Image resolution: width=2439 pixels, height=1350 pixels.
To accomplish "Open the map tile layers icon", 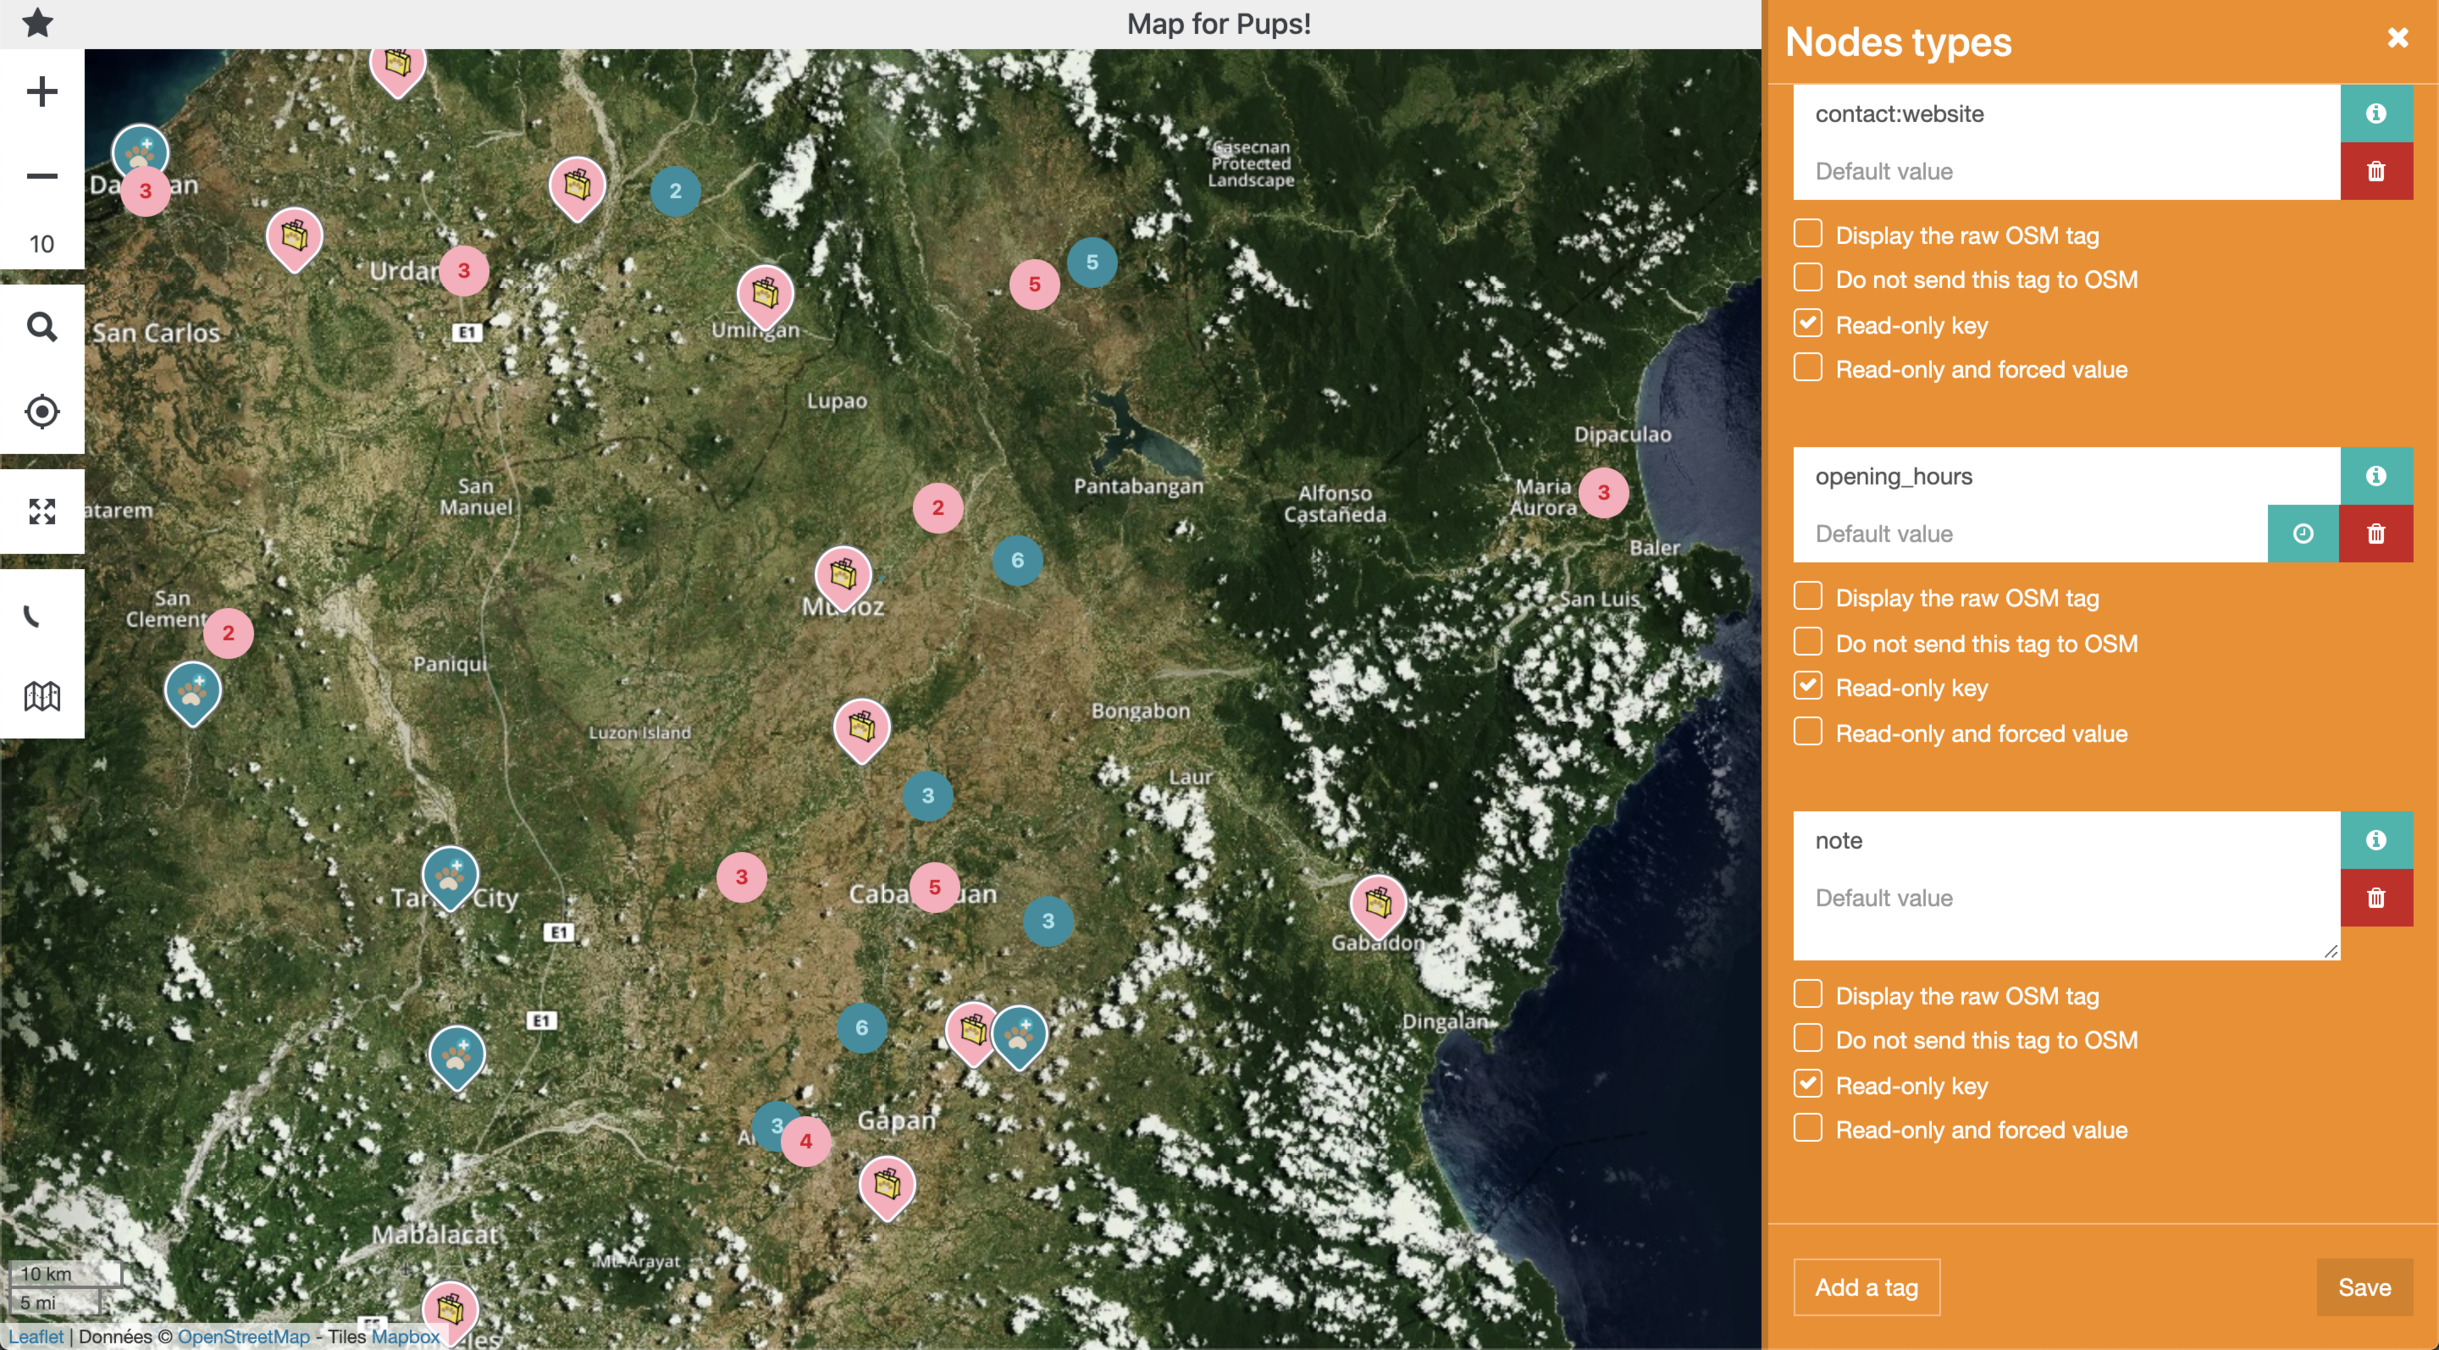I will click(x=42, y=696).
